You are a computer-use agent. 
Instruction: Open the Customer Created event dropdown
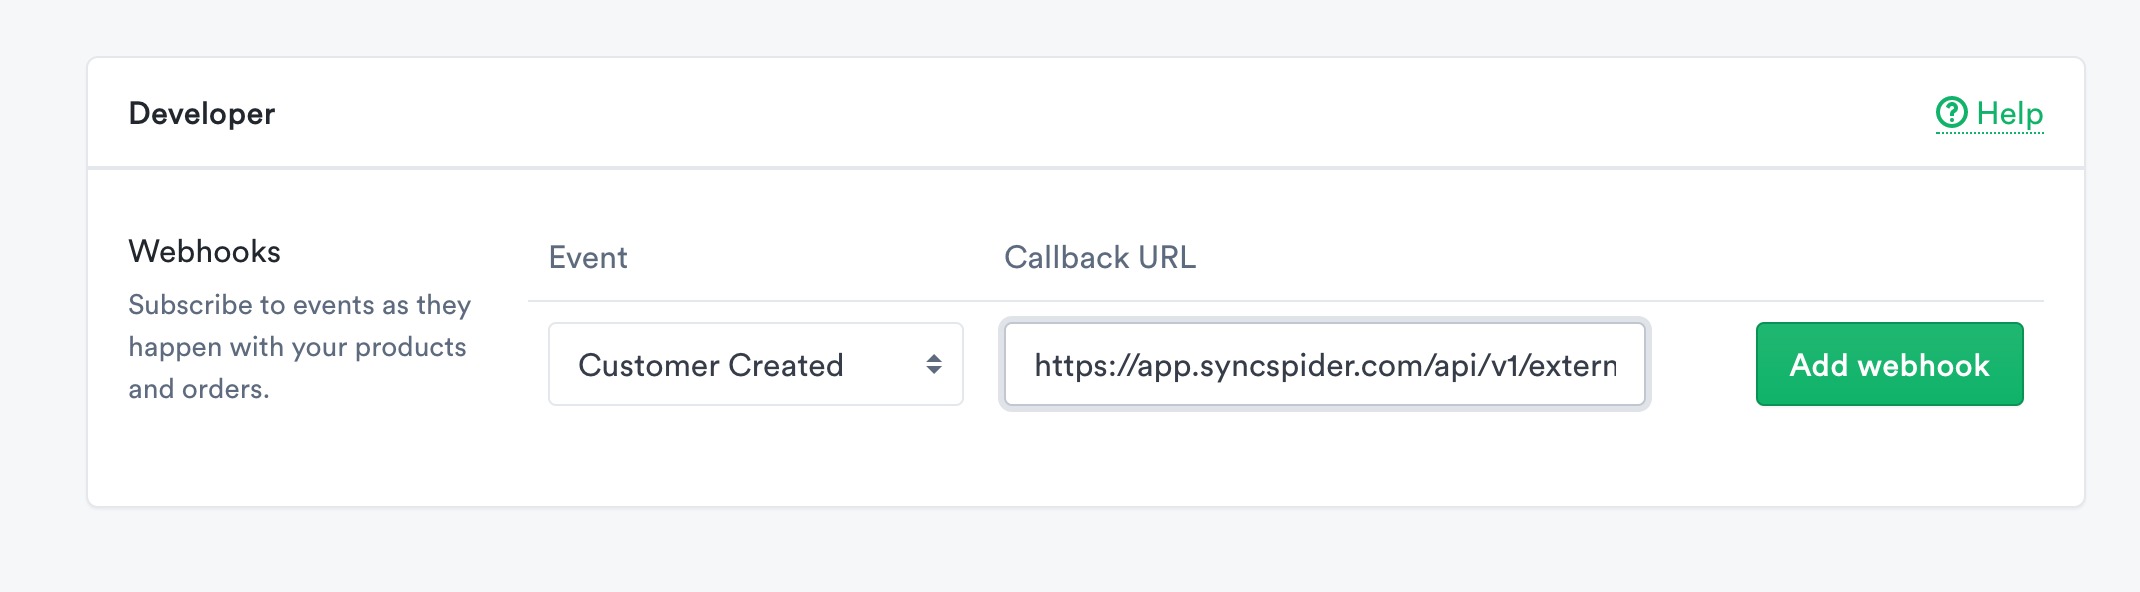(x=756, y=364)
